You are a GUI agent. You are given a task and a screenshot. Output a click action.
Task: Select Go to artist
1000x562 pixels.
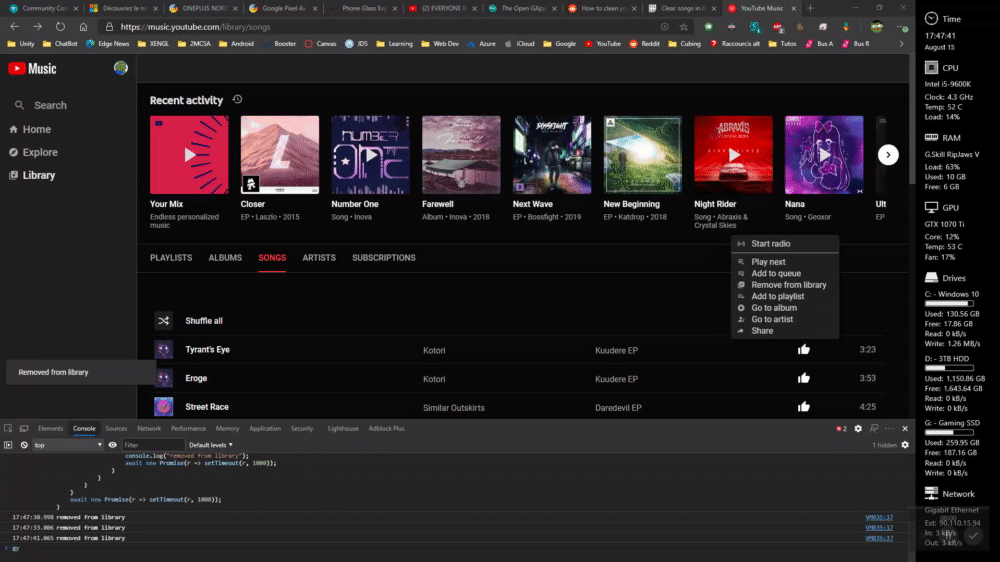point(785,320)
